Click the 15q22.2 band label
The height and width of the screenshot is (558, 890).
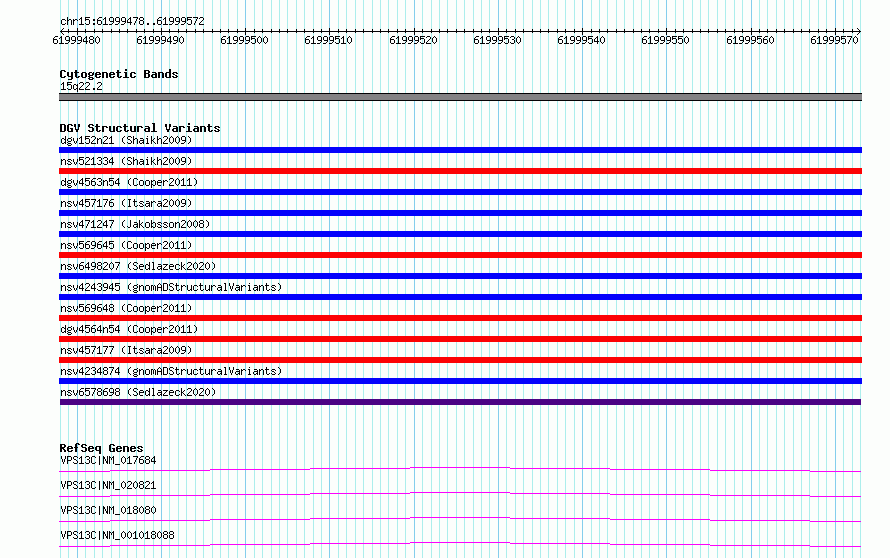pyautogui.click(x=81, y=86)
